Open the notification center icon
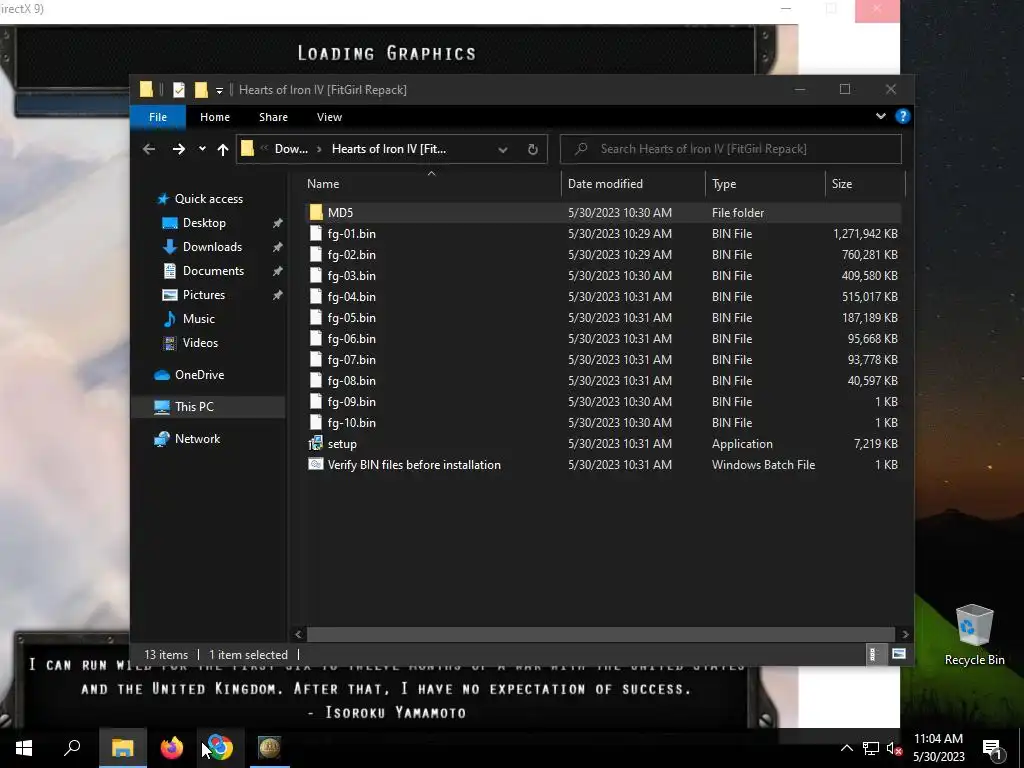1024x768 pixels. point(993,748)
